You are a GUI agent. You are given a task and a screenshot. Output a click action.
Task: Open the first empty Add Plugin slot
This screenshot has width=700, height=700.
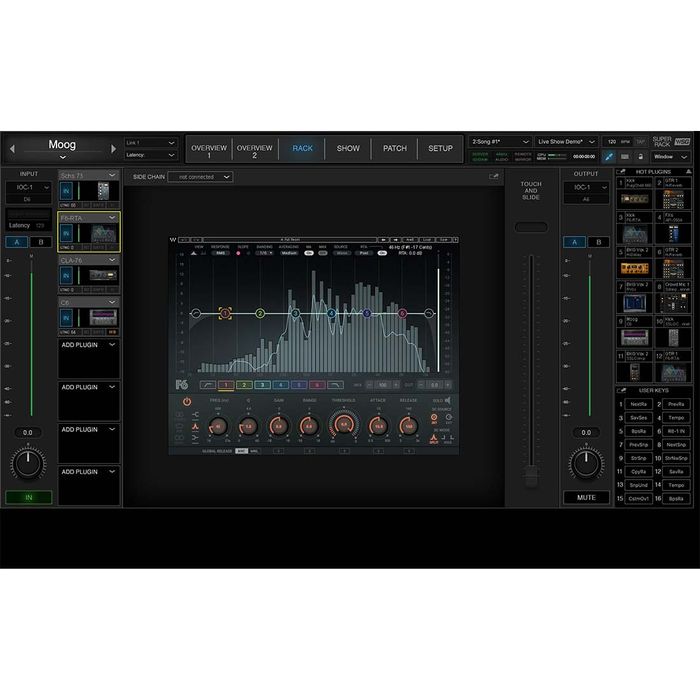pos(88,345)
